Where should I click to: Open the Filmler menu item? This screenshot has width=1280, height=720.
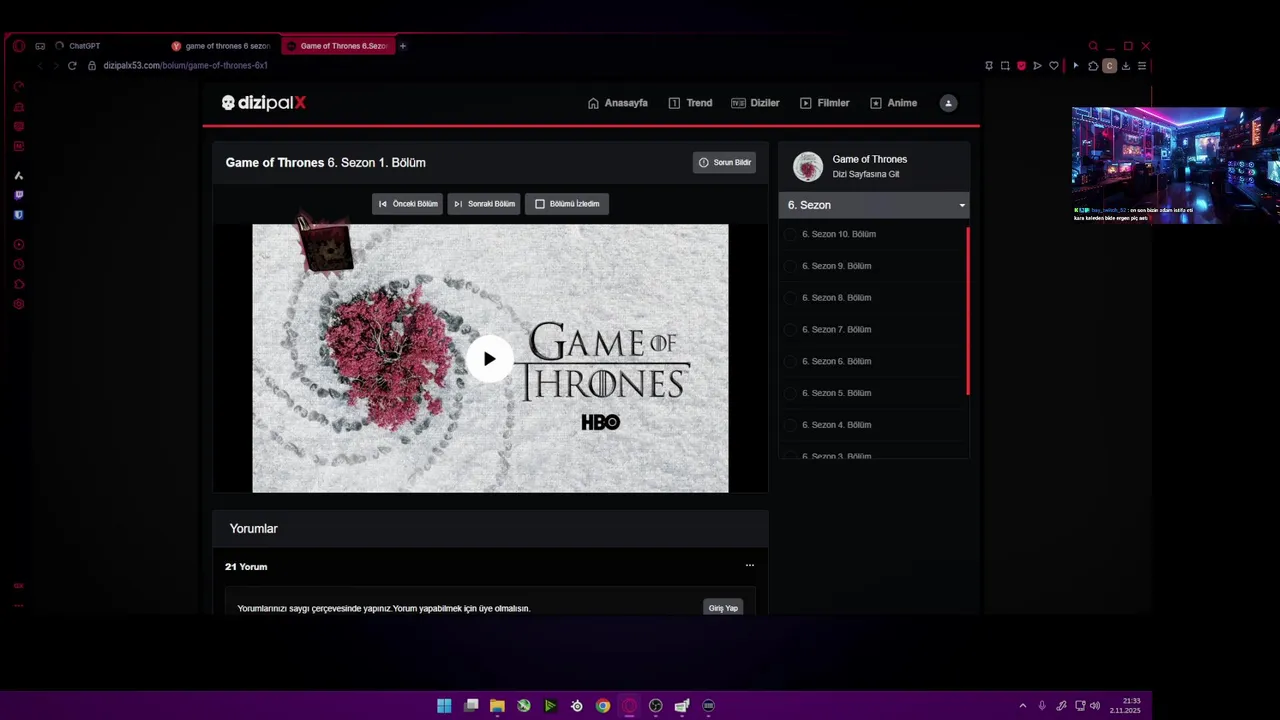click(824, 103)
